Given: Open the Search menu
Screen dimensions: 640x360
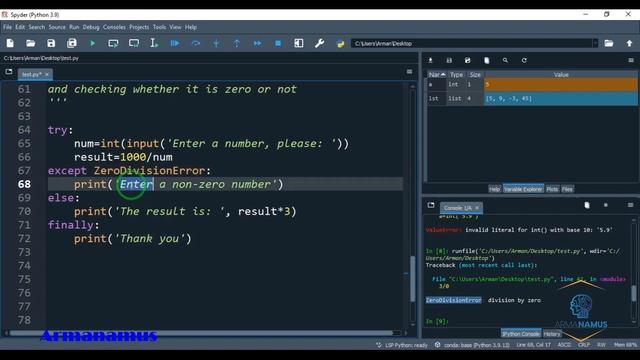Looking at the screenshot, I should tap(36, 27).
